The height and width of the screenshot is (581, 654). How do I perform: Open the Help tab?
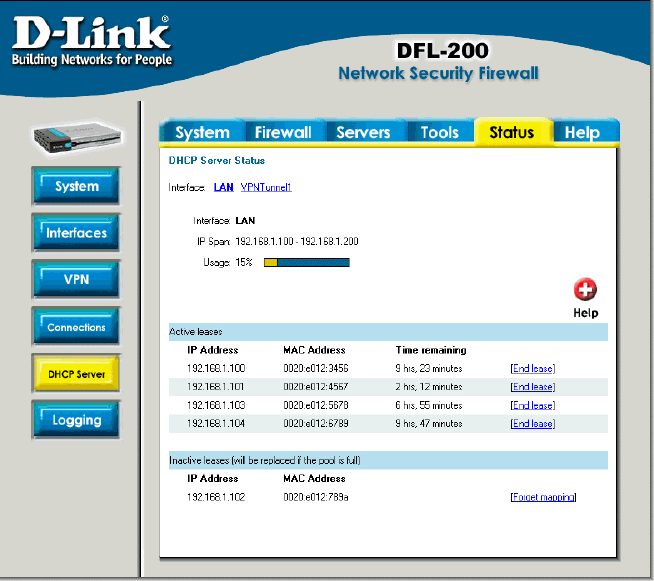pos(582,132)
